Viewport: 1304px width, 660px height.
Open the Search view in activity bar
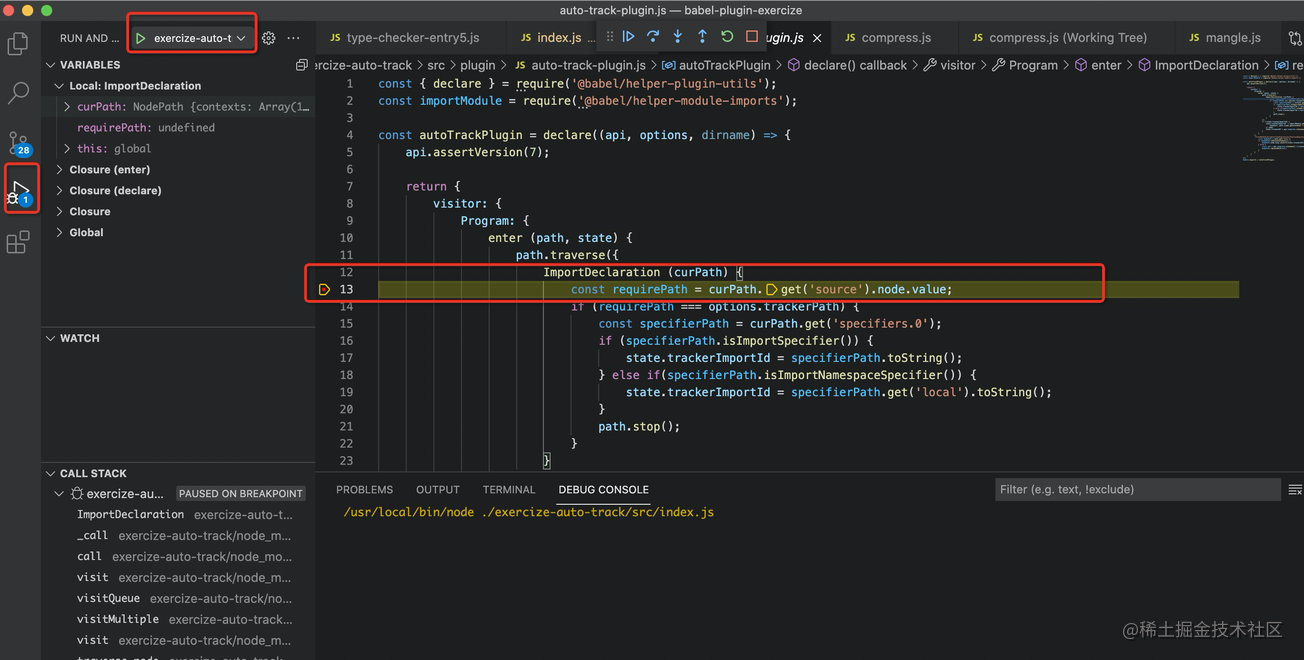click(18, 93)
